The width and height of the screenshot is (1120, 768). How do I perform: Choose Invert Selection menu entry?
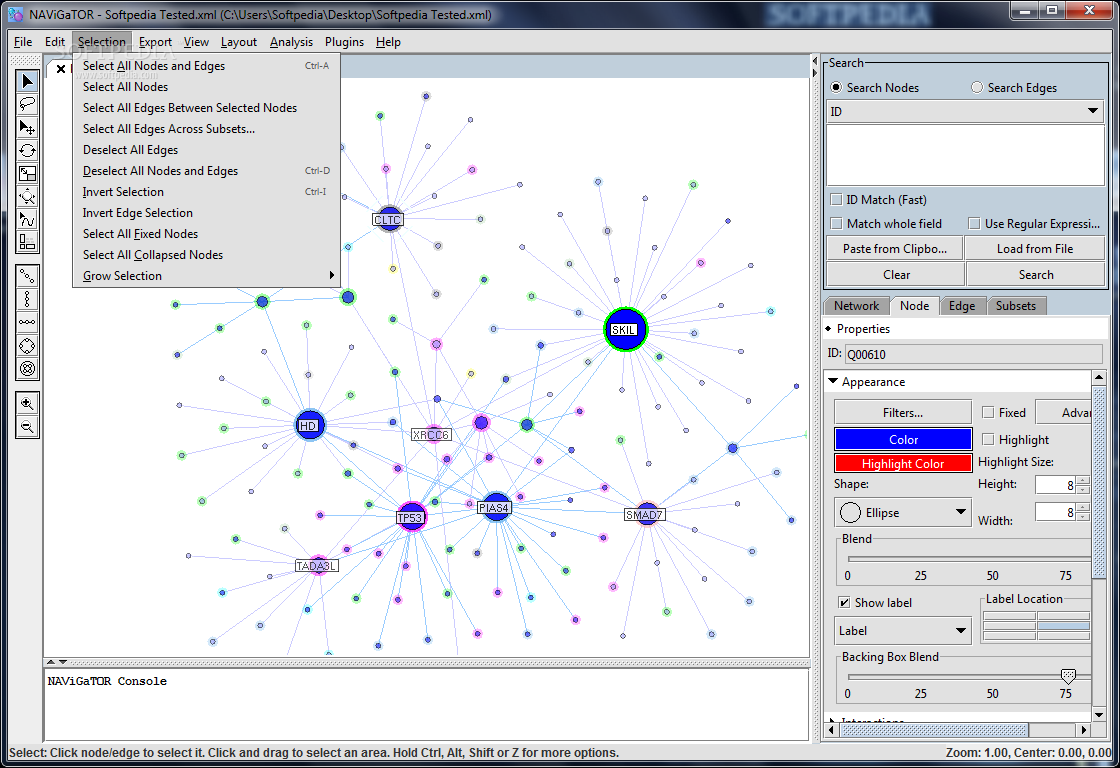tap(206, 191)
